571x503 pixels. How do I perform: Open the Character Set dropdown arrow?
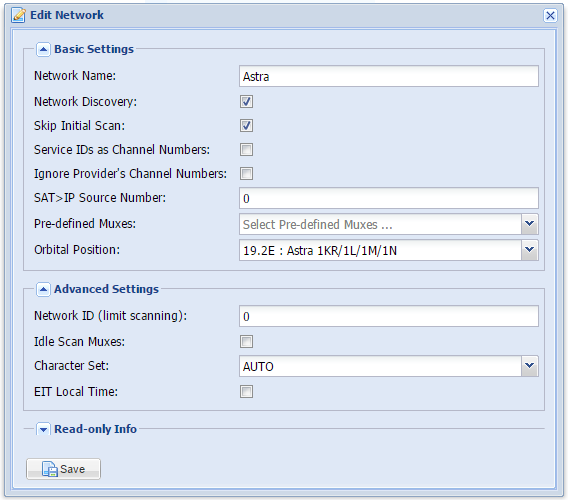529,366
